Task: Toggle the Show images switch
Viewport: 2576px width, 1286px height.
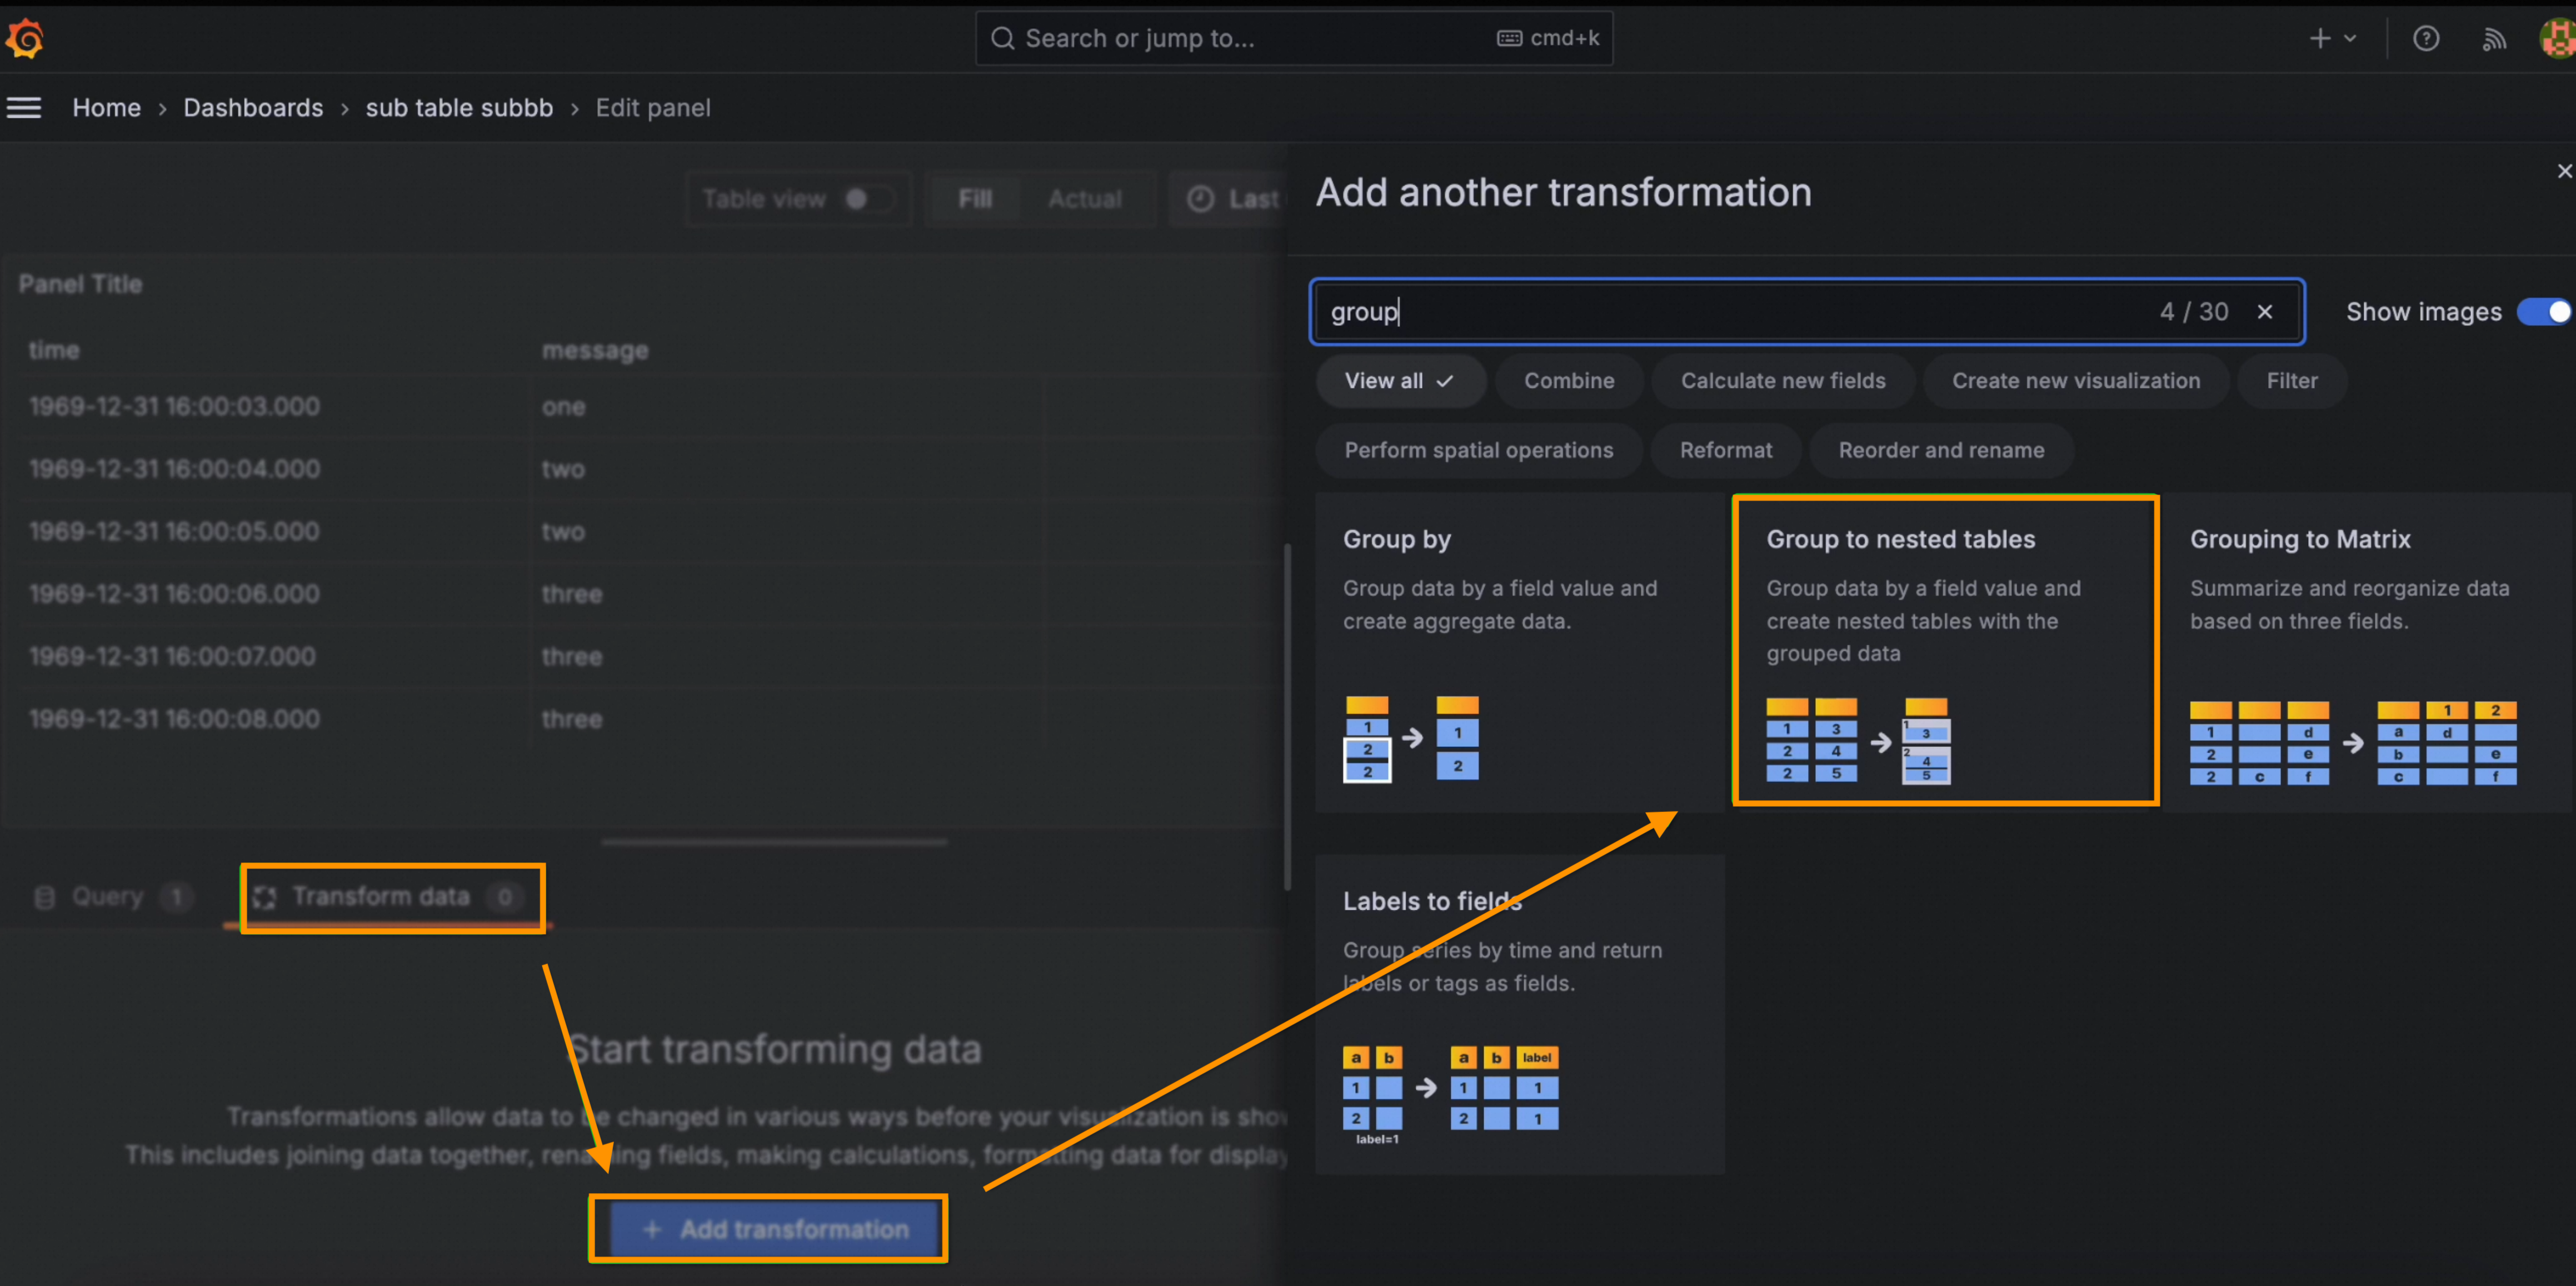Action: coord(2543,312)
